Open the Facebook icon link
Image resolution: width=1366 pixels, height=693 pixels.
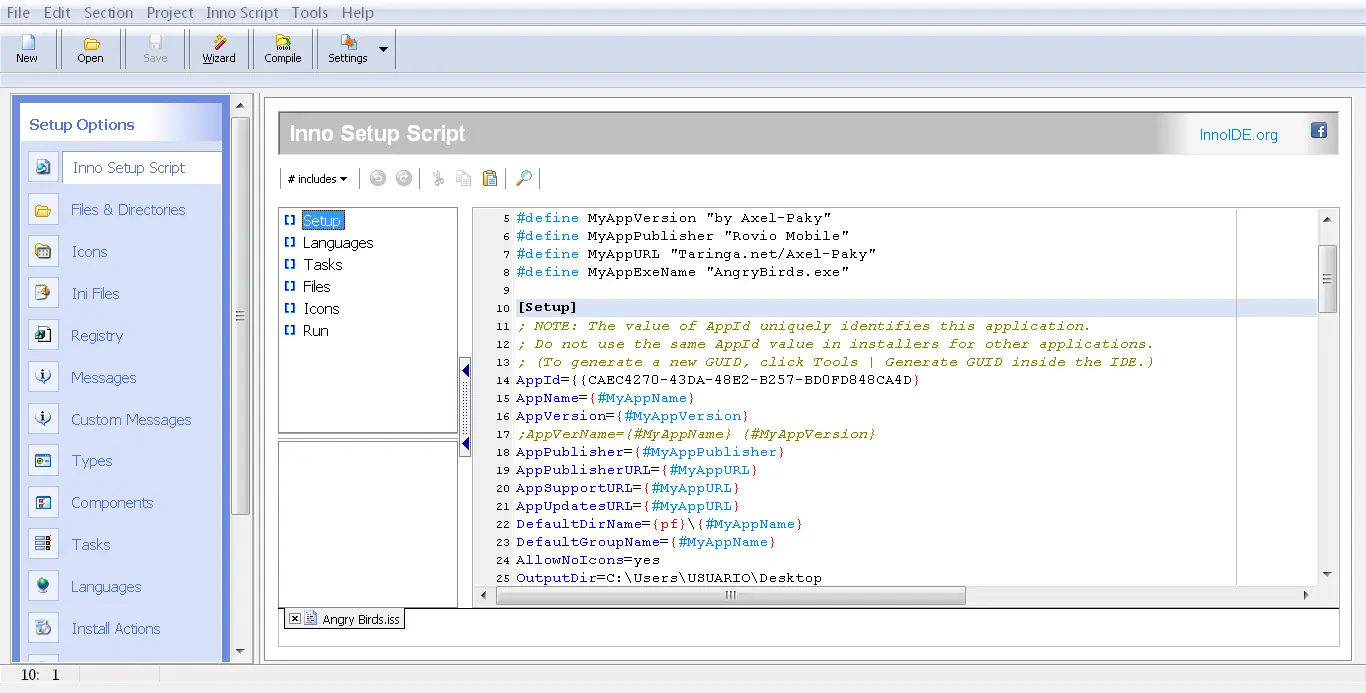click(1319, 131)
